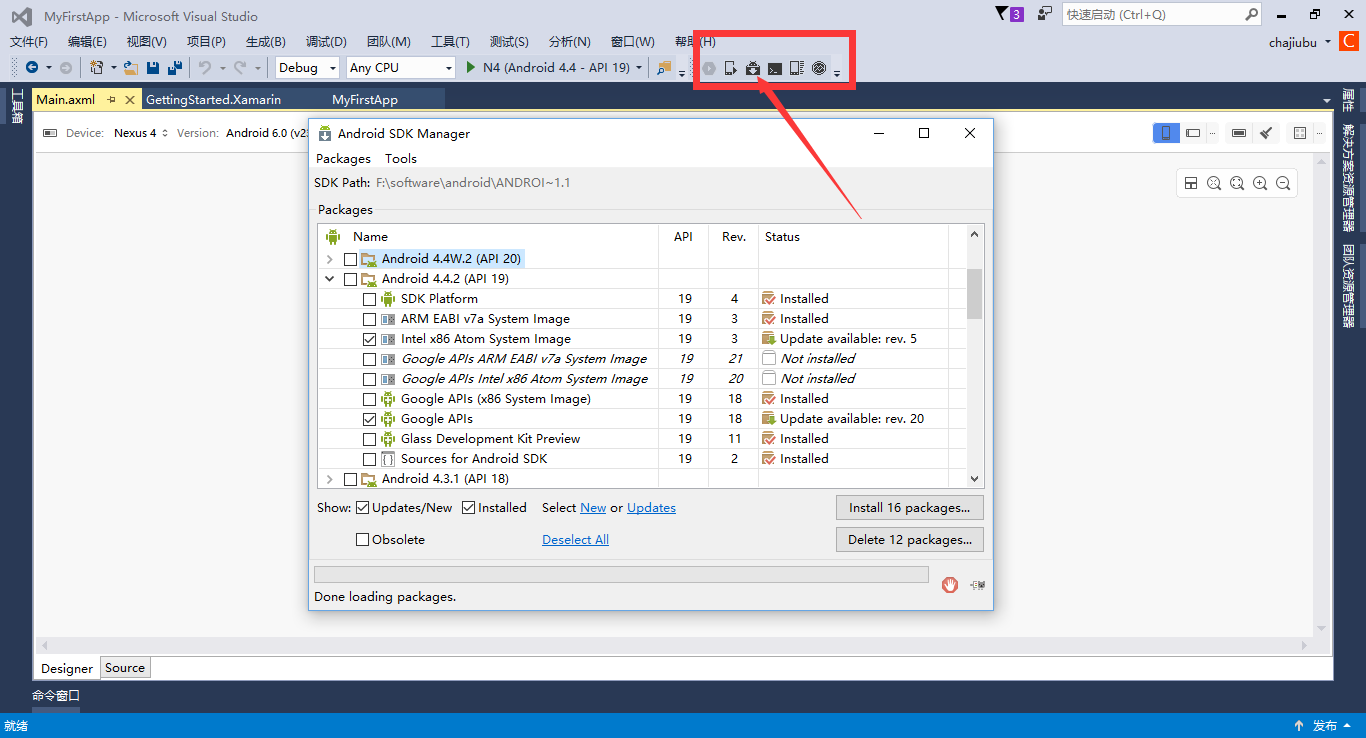Open the Any CPU platform dropdown

click(400, 68)
